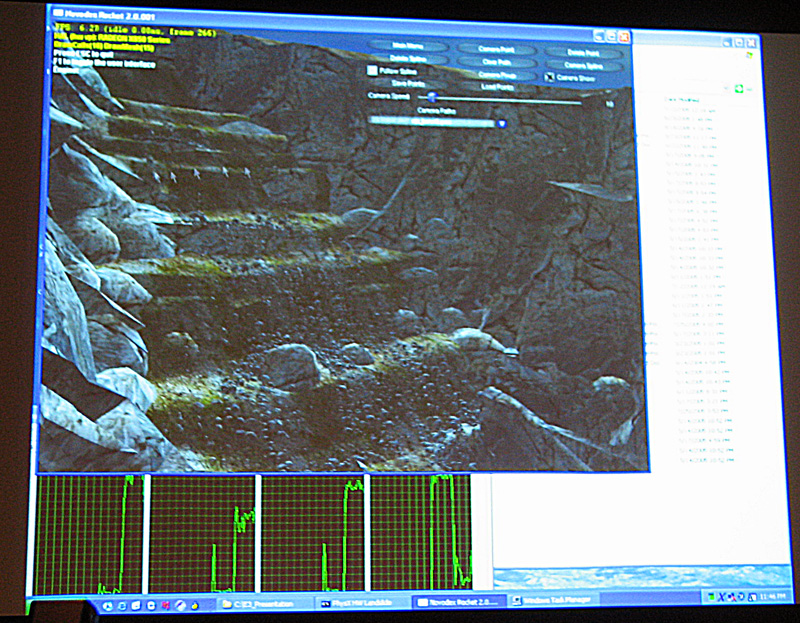Open the C:\E3_Presentation folder taskbar item
This screenshot has height=623, width=800.
tap(265, 604)
